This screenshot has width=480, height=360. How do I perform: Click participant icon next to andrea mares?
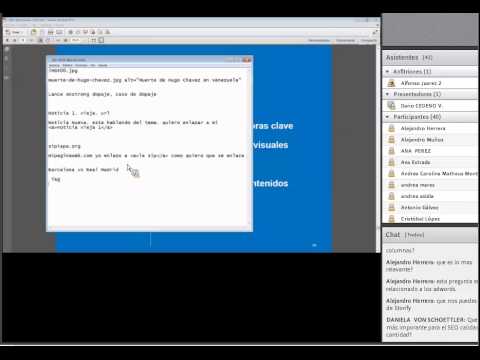coord(391,185)
